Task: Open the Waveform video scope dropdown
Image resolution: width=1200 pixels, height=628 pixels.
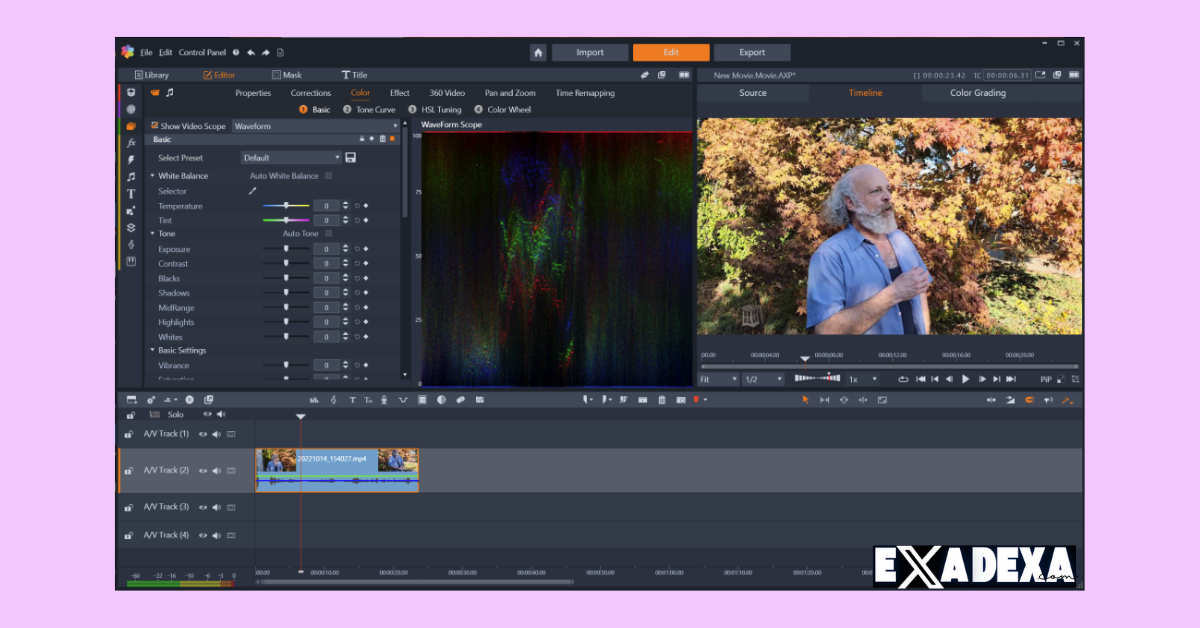Action: point(315,126)
